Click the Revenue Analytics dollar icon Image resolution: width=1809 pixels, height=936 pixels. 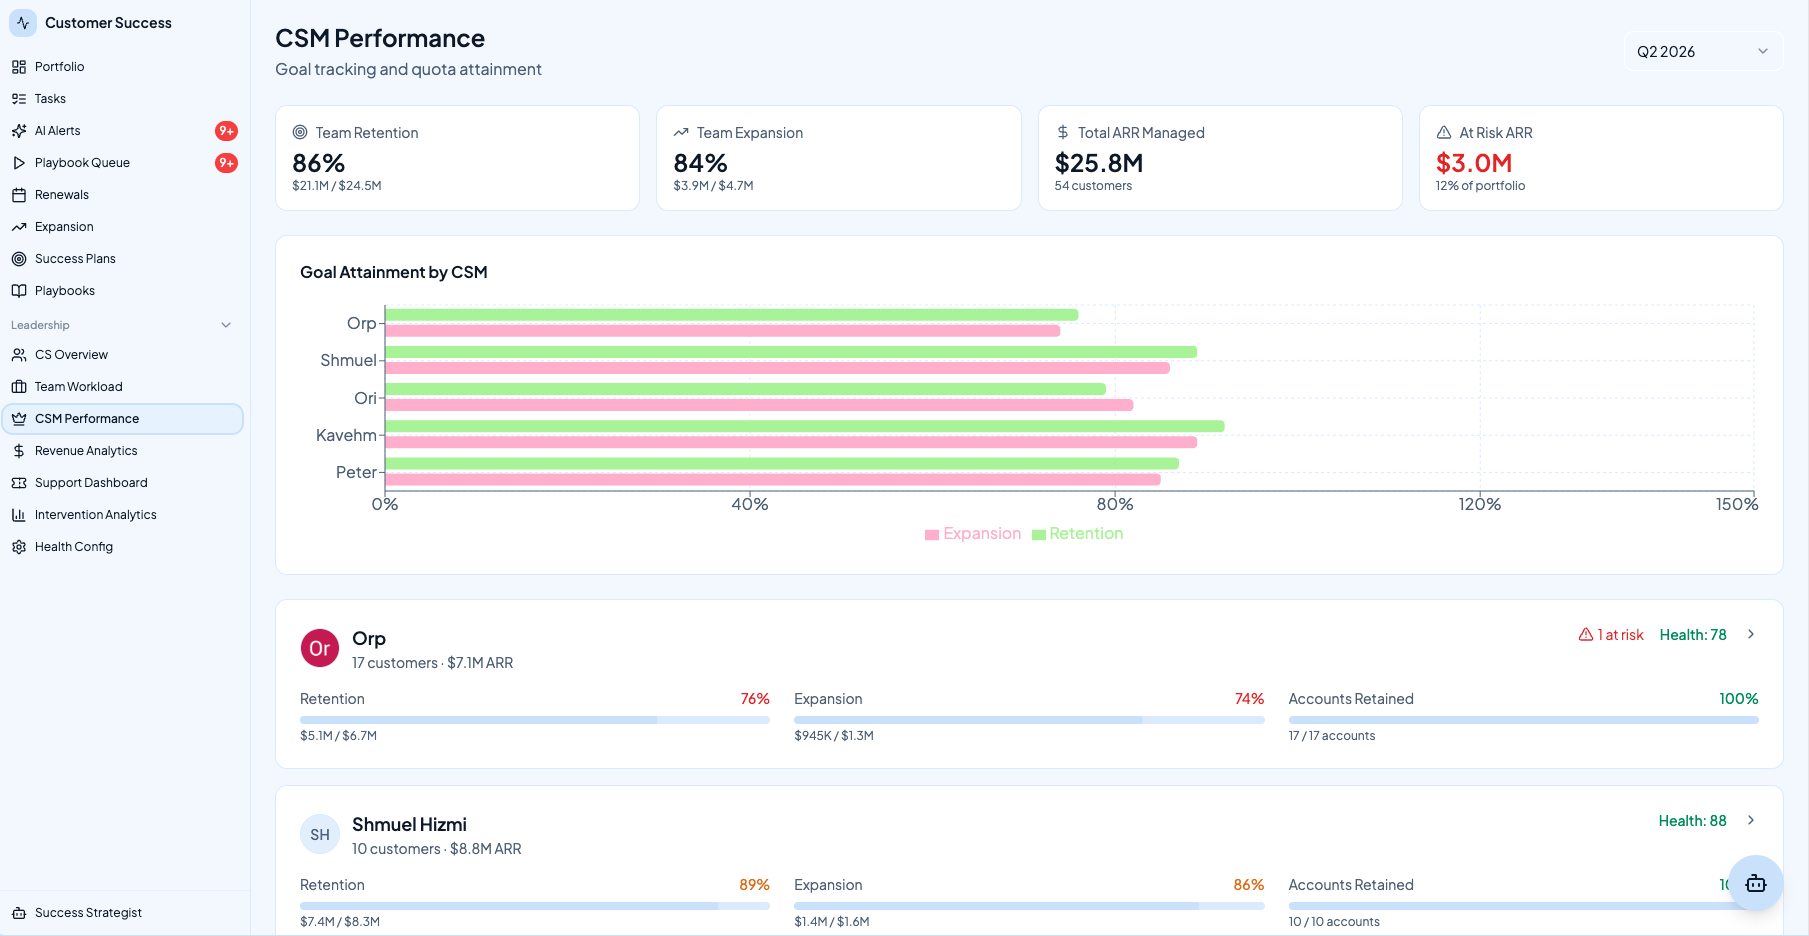pyautogui.click(x=19, y=451)
